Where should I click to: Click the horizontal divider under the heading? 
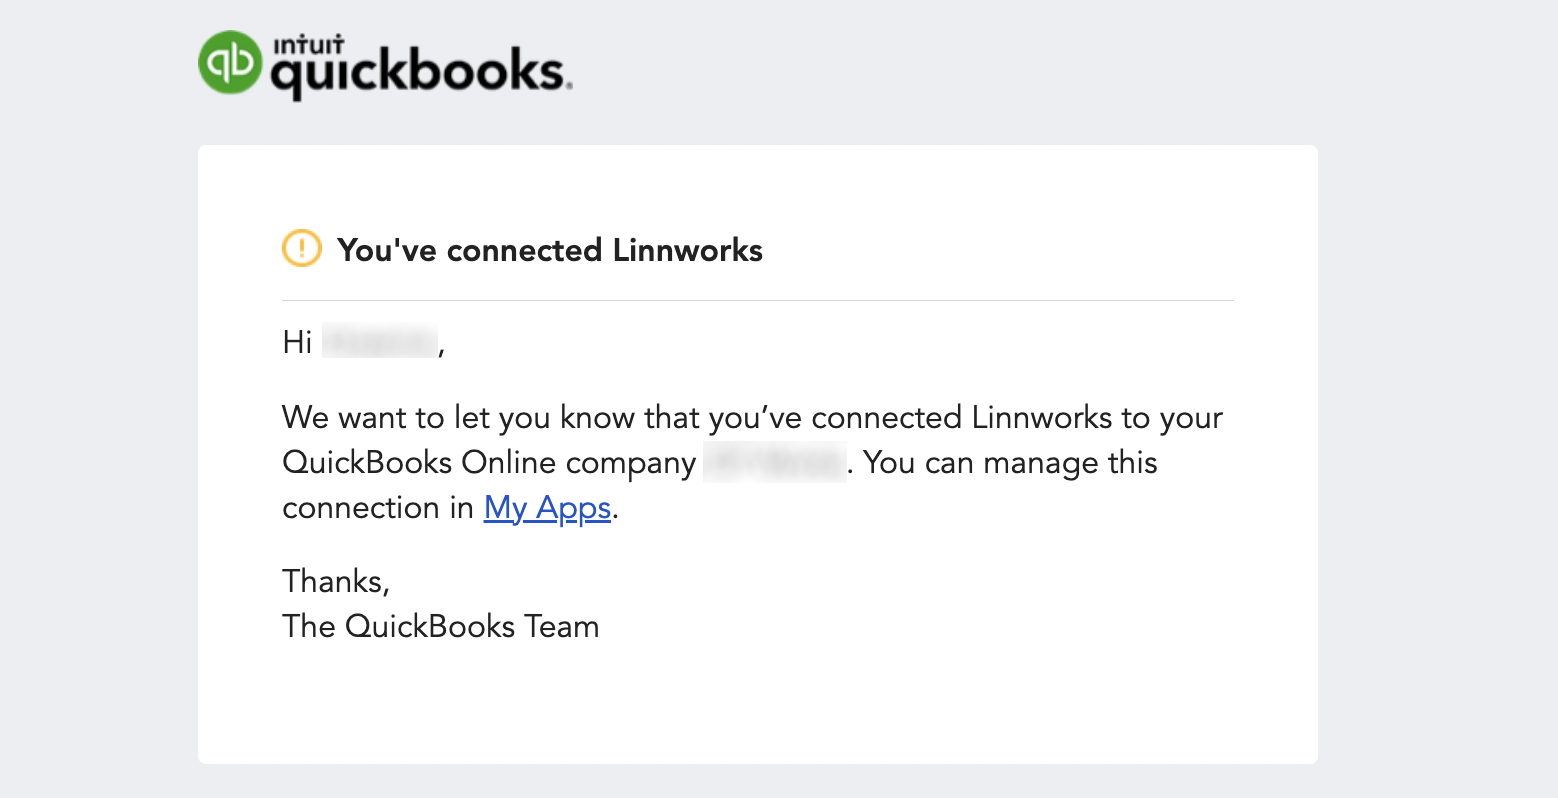click(x=757, y=300)
